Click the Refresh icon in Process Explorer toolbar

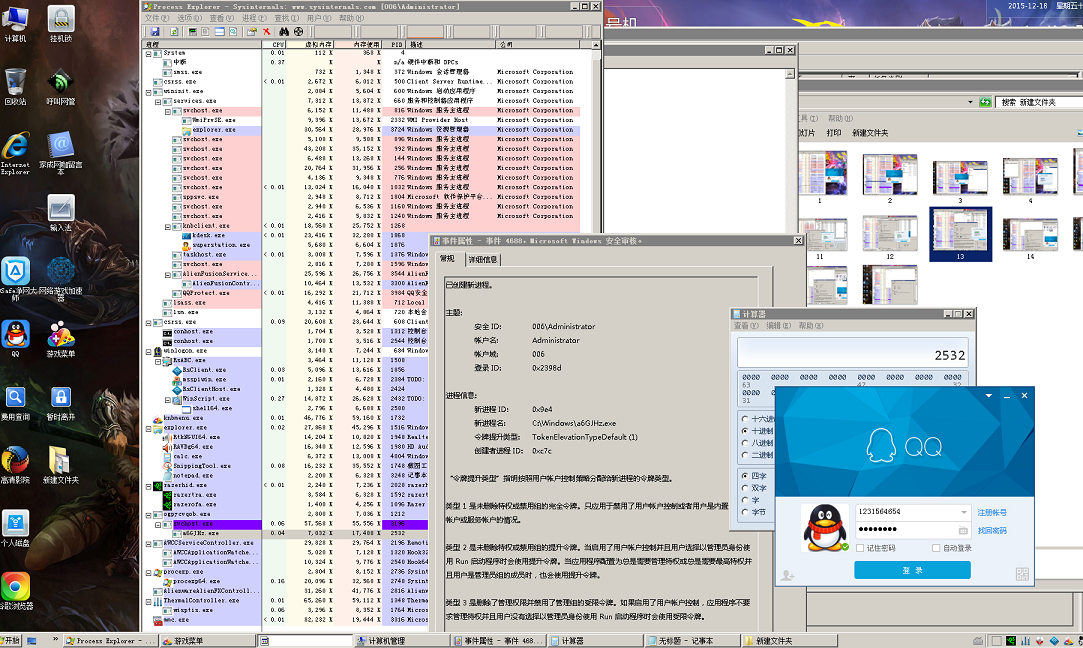click(174, 32)
